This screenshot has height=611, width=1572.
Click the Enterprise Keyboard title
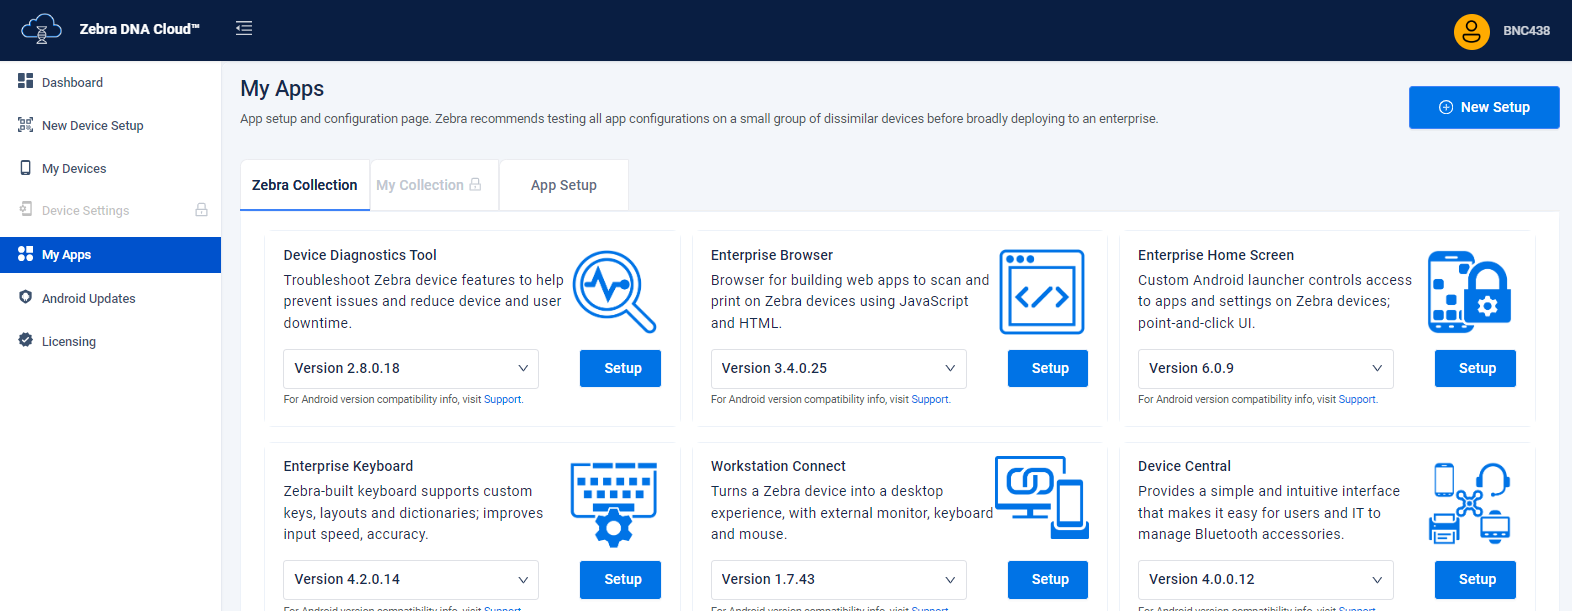(348, 466)
